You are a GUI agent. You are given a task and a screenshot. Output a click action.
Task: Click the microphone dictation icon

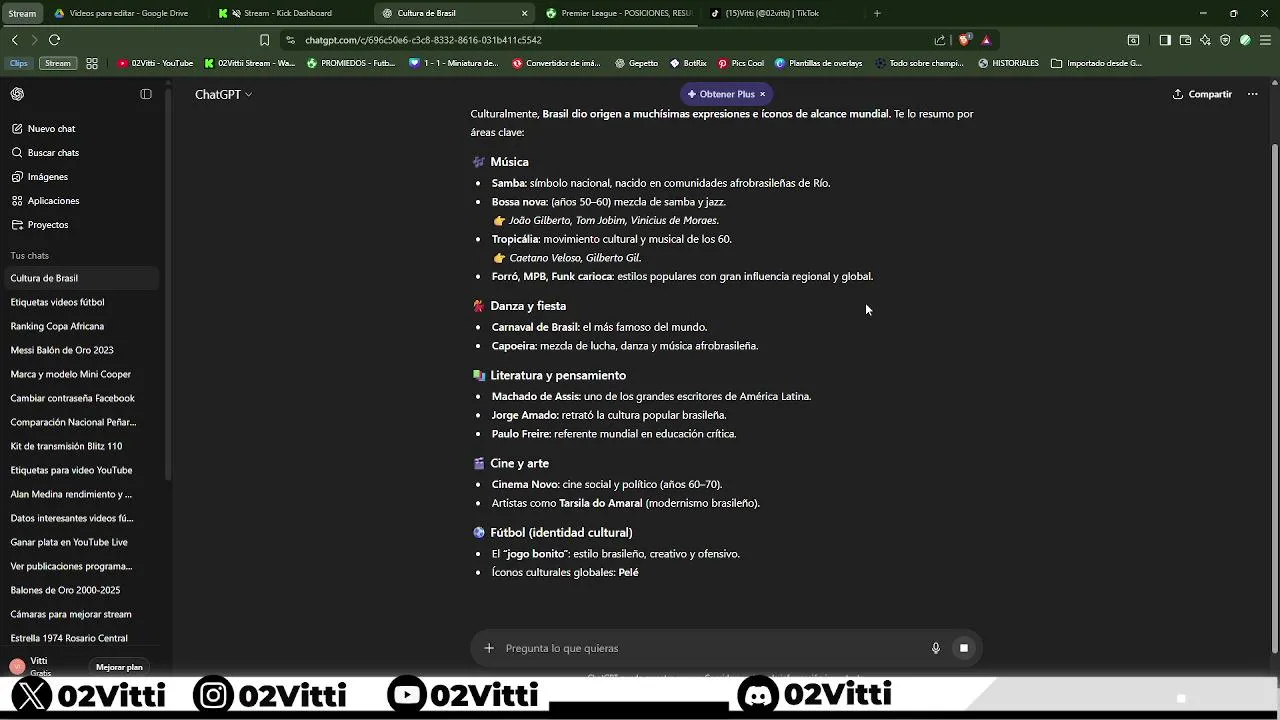coord(936,648)
